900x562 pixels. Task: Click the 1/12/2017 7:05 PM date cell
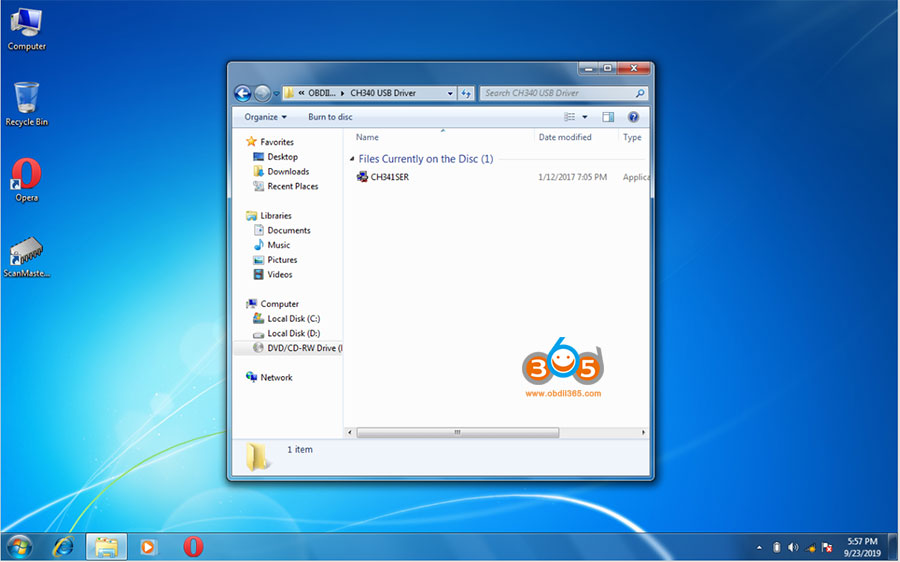coord(572,177)
